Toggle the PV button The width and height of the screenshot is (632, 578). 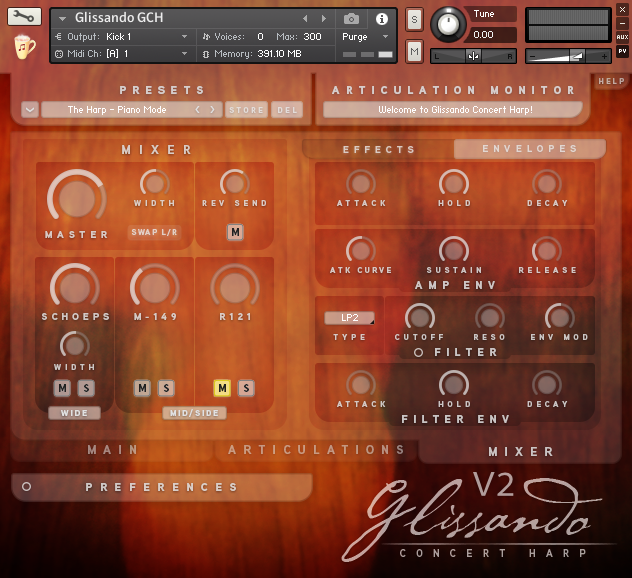622,51
